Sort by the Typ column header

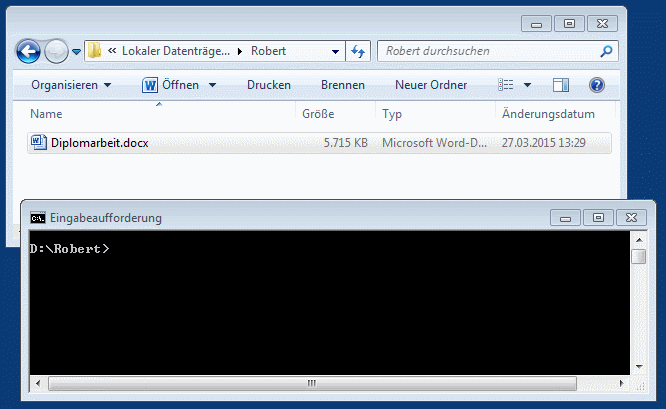click(392, 114)
